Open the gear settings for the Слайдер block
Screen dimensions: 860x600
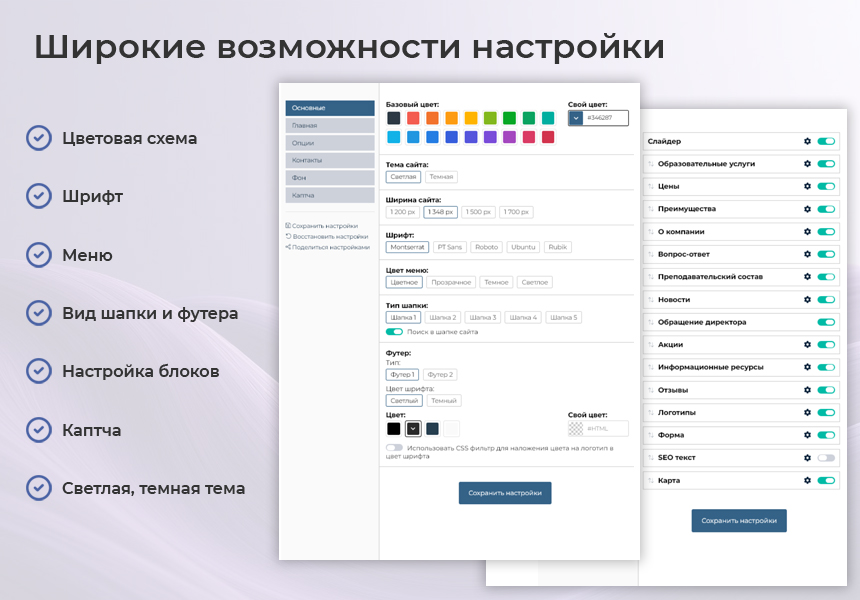pyautogui.click(x=808, y=140)
